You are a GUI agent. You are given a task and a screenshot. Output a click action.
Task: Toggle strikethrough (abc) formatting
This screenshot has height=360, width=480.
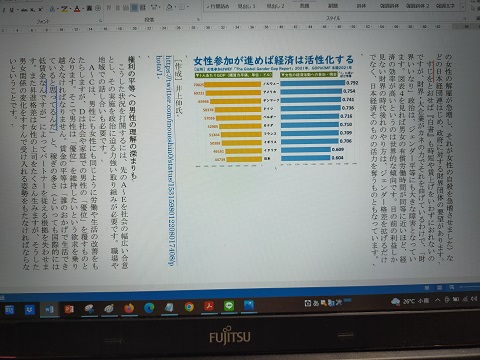[24, 10]
